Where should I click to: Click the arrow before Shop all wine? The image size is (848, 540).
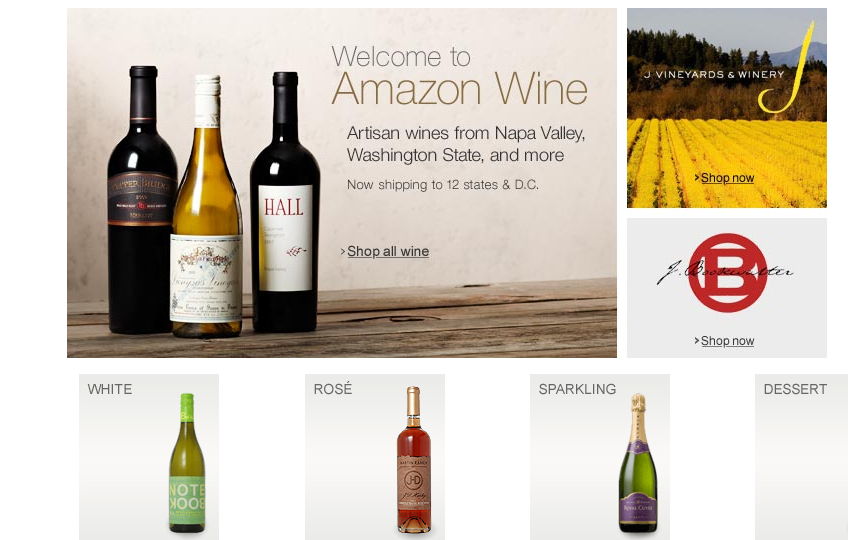pyautogui.click(x=343, y=252)
